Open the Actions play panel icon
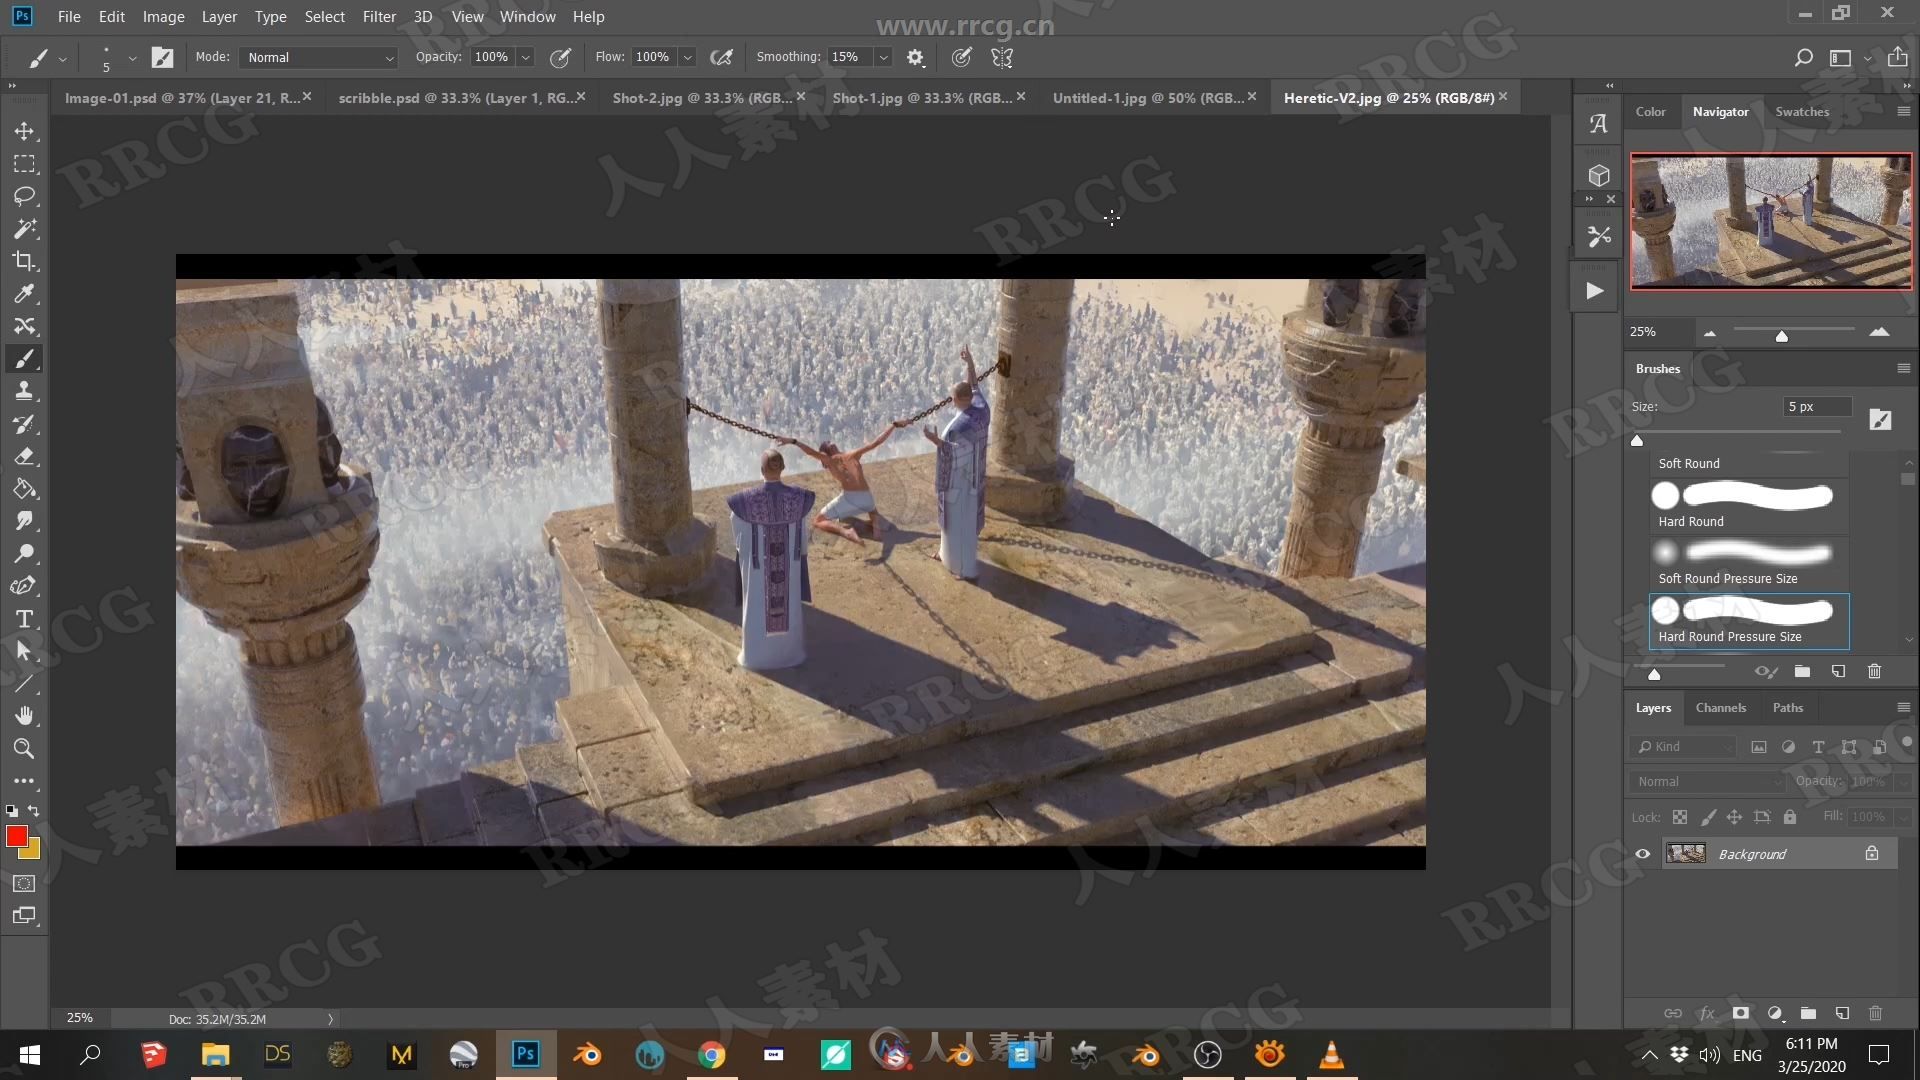 coord(1595,291)
